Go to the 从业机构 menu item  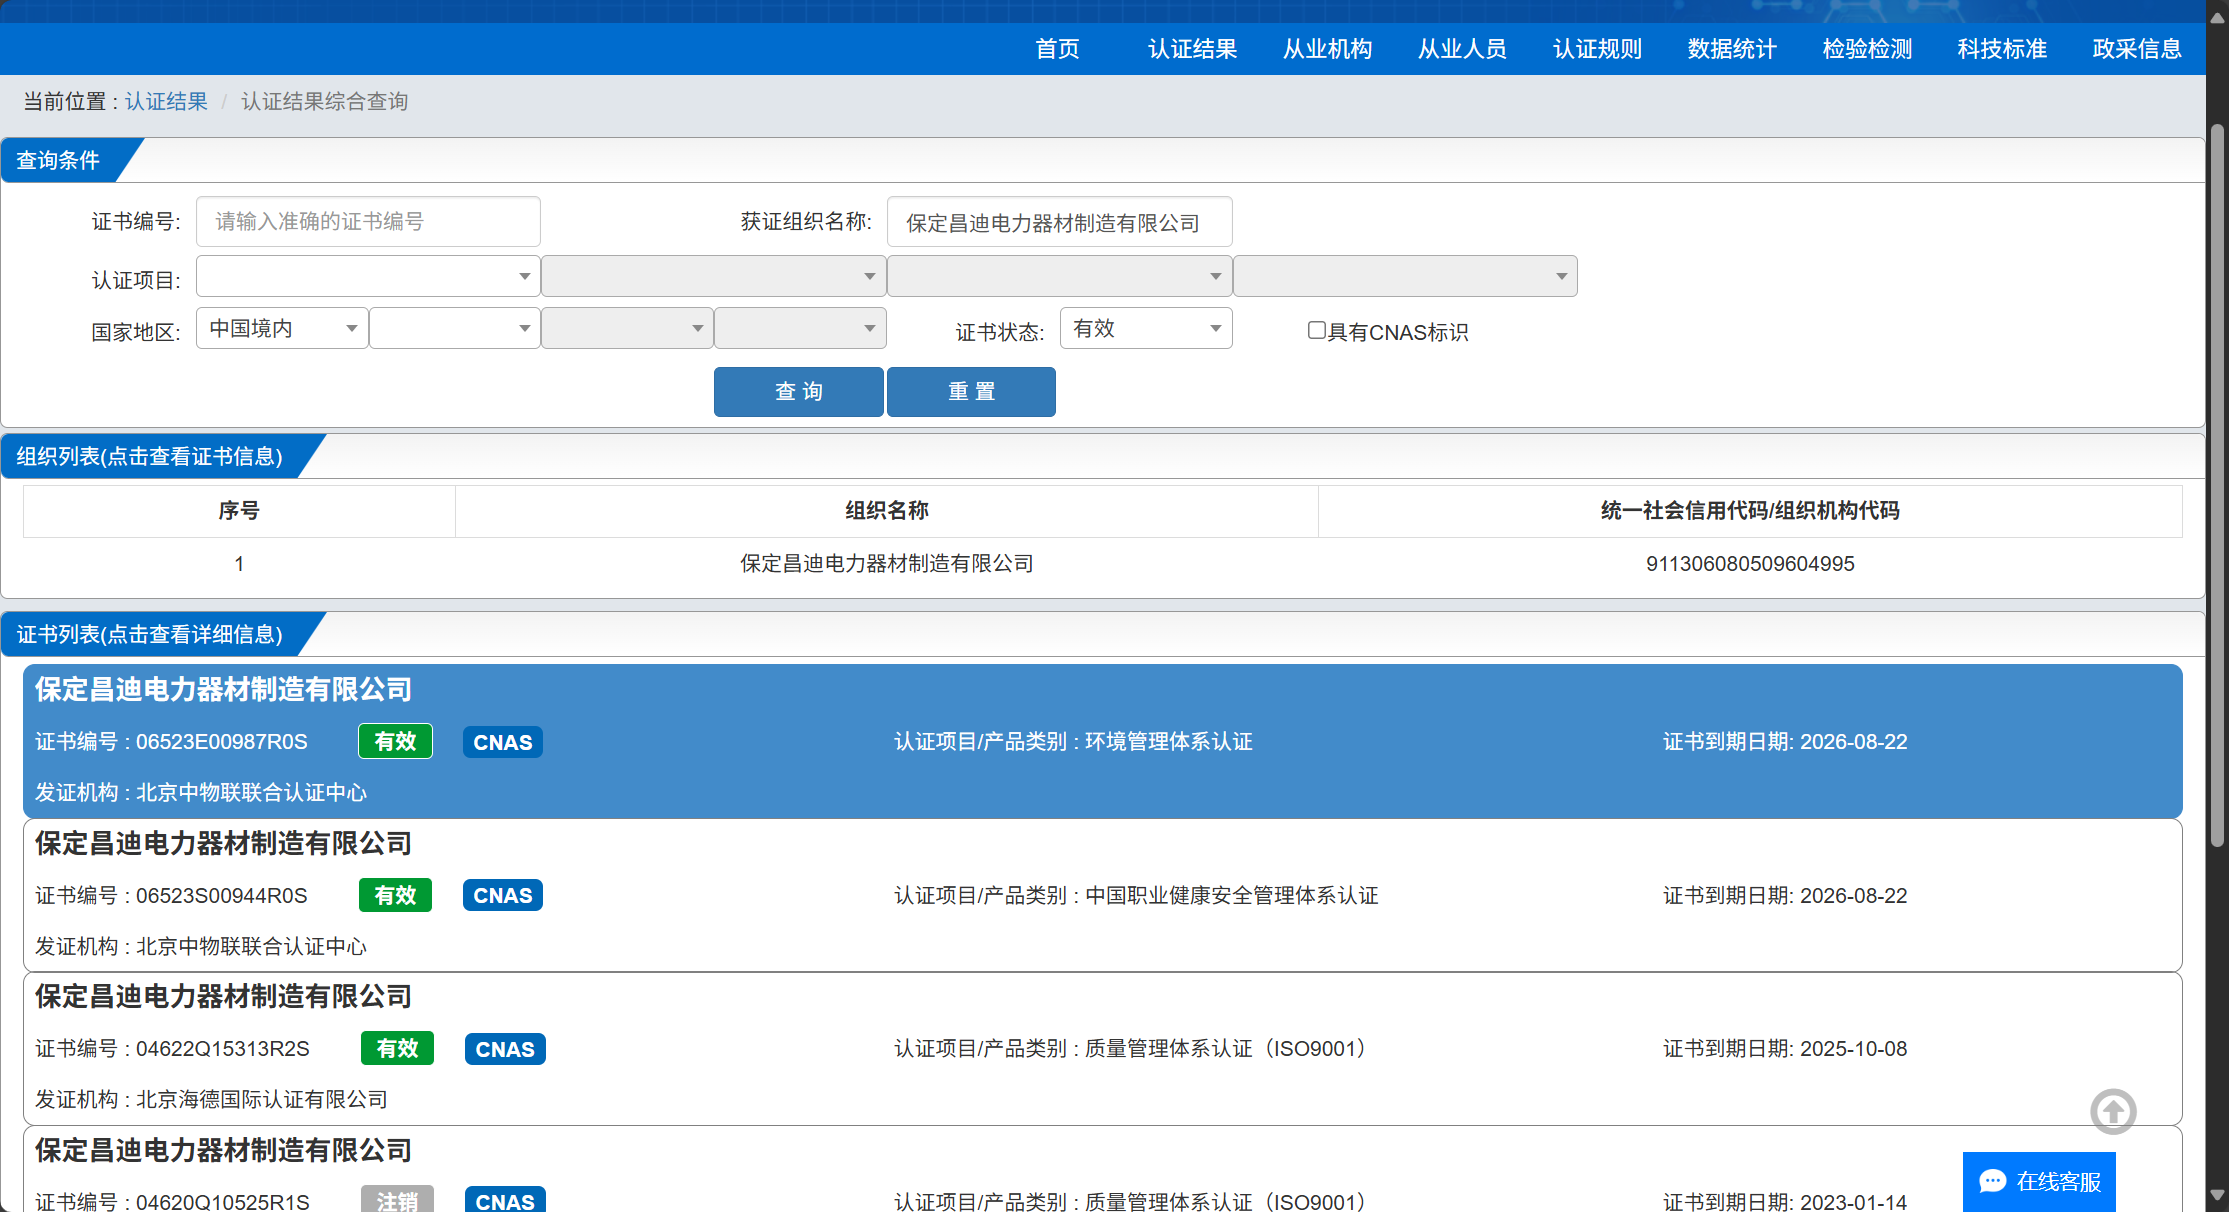click(x=1327, y=49)
